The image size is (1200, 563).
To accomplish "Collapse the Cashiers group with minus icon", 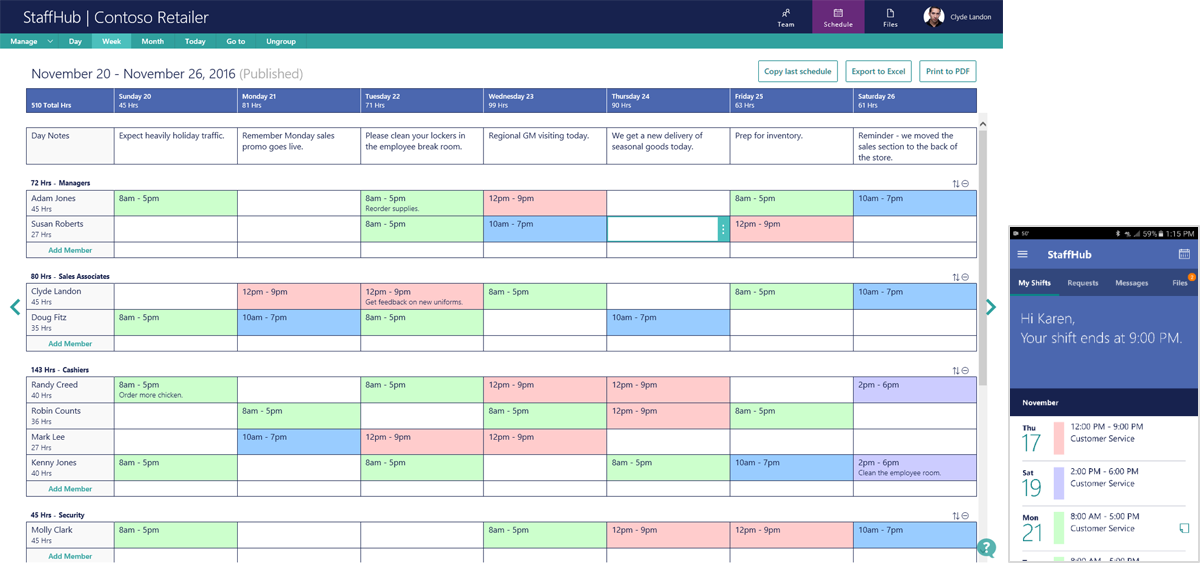I will pos(967,370).
